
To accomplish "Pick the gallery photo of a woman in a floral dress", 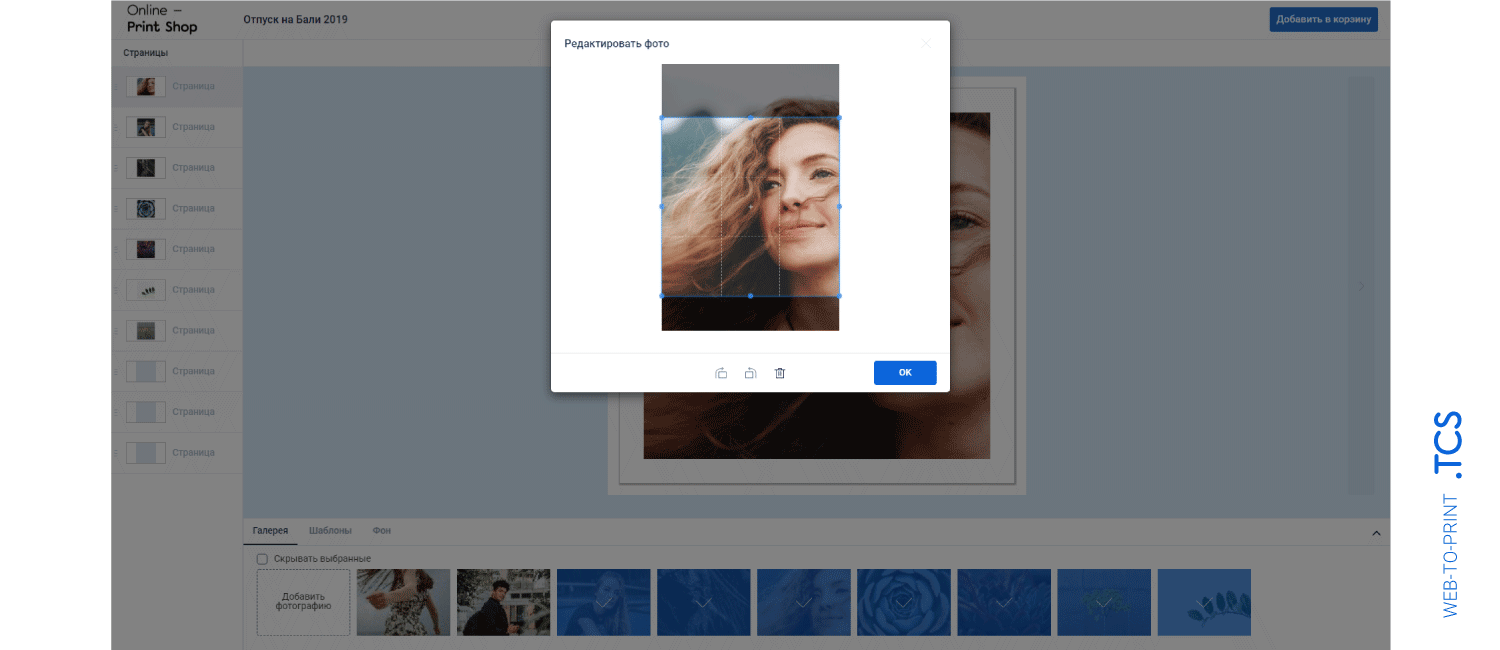I will coord(403,602).
